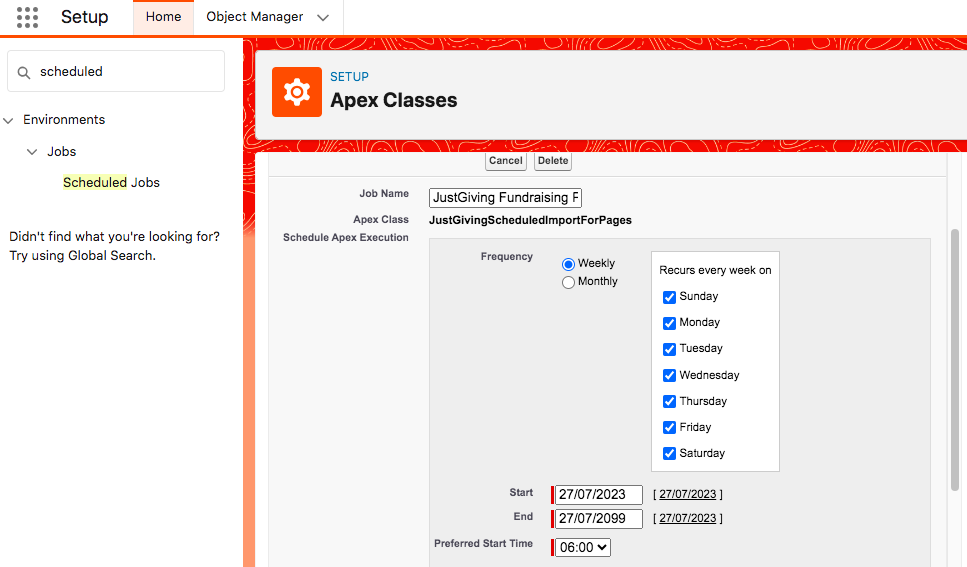Open the Object Manager tab dropdown chevron
967x567 pixels.
point(323,17)
